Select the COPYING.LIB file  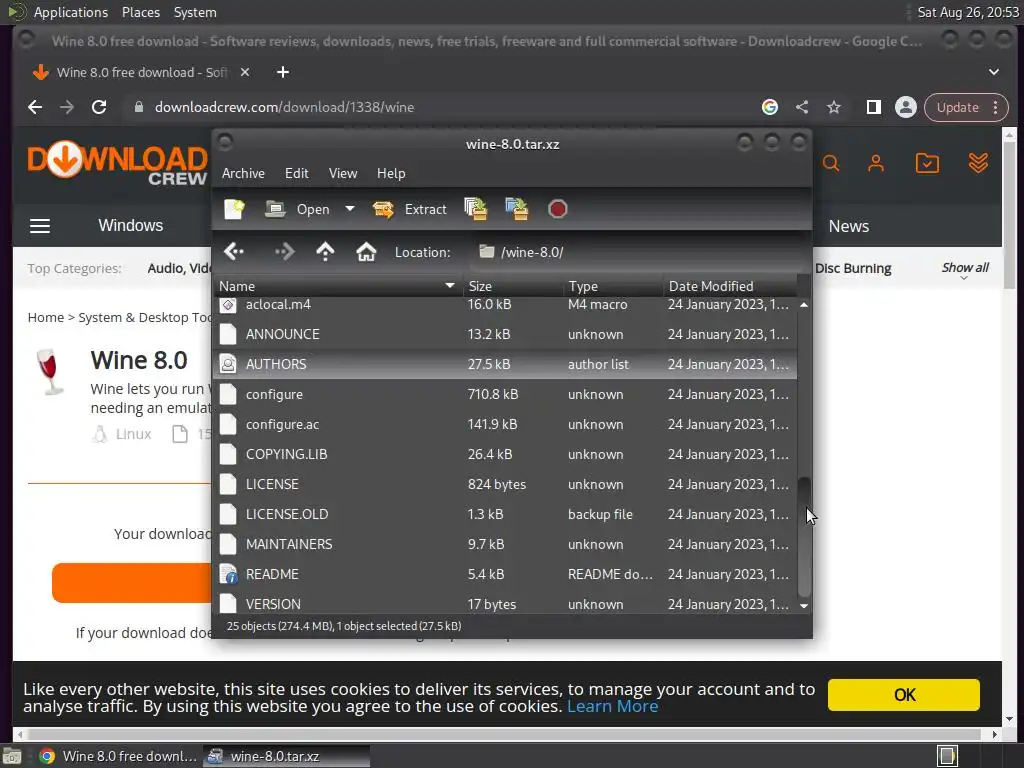[505, 455]
